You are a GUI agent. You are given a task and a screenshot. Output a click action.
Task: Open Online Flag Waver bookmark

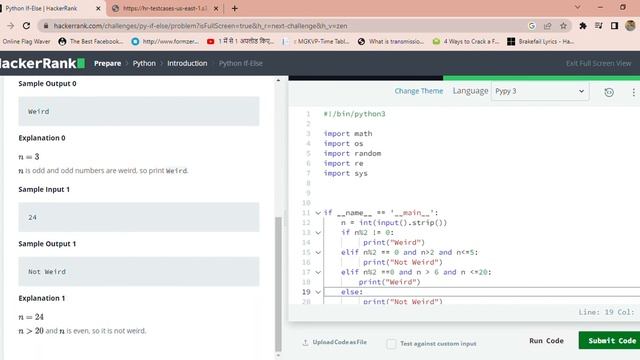coord(26,41)
